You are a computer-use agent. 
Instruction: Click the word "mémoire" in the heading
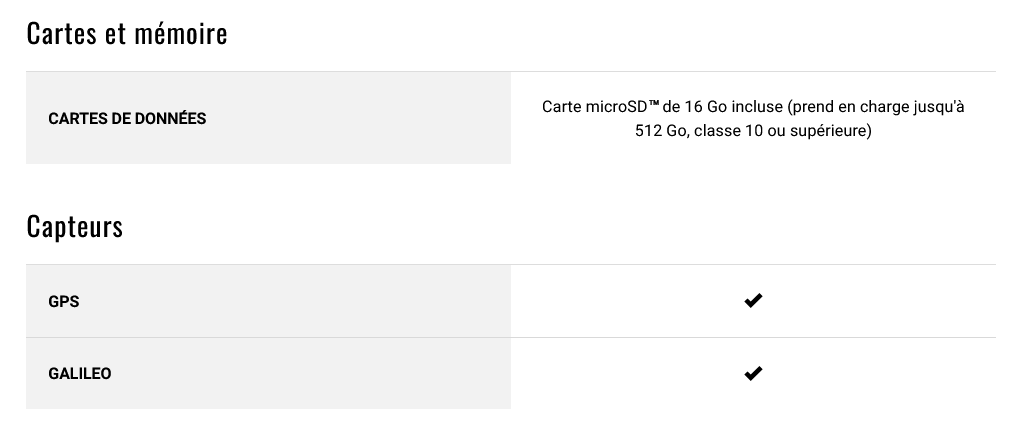pos(180,34)
